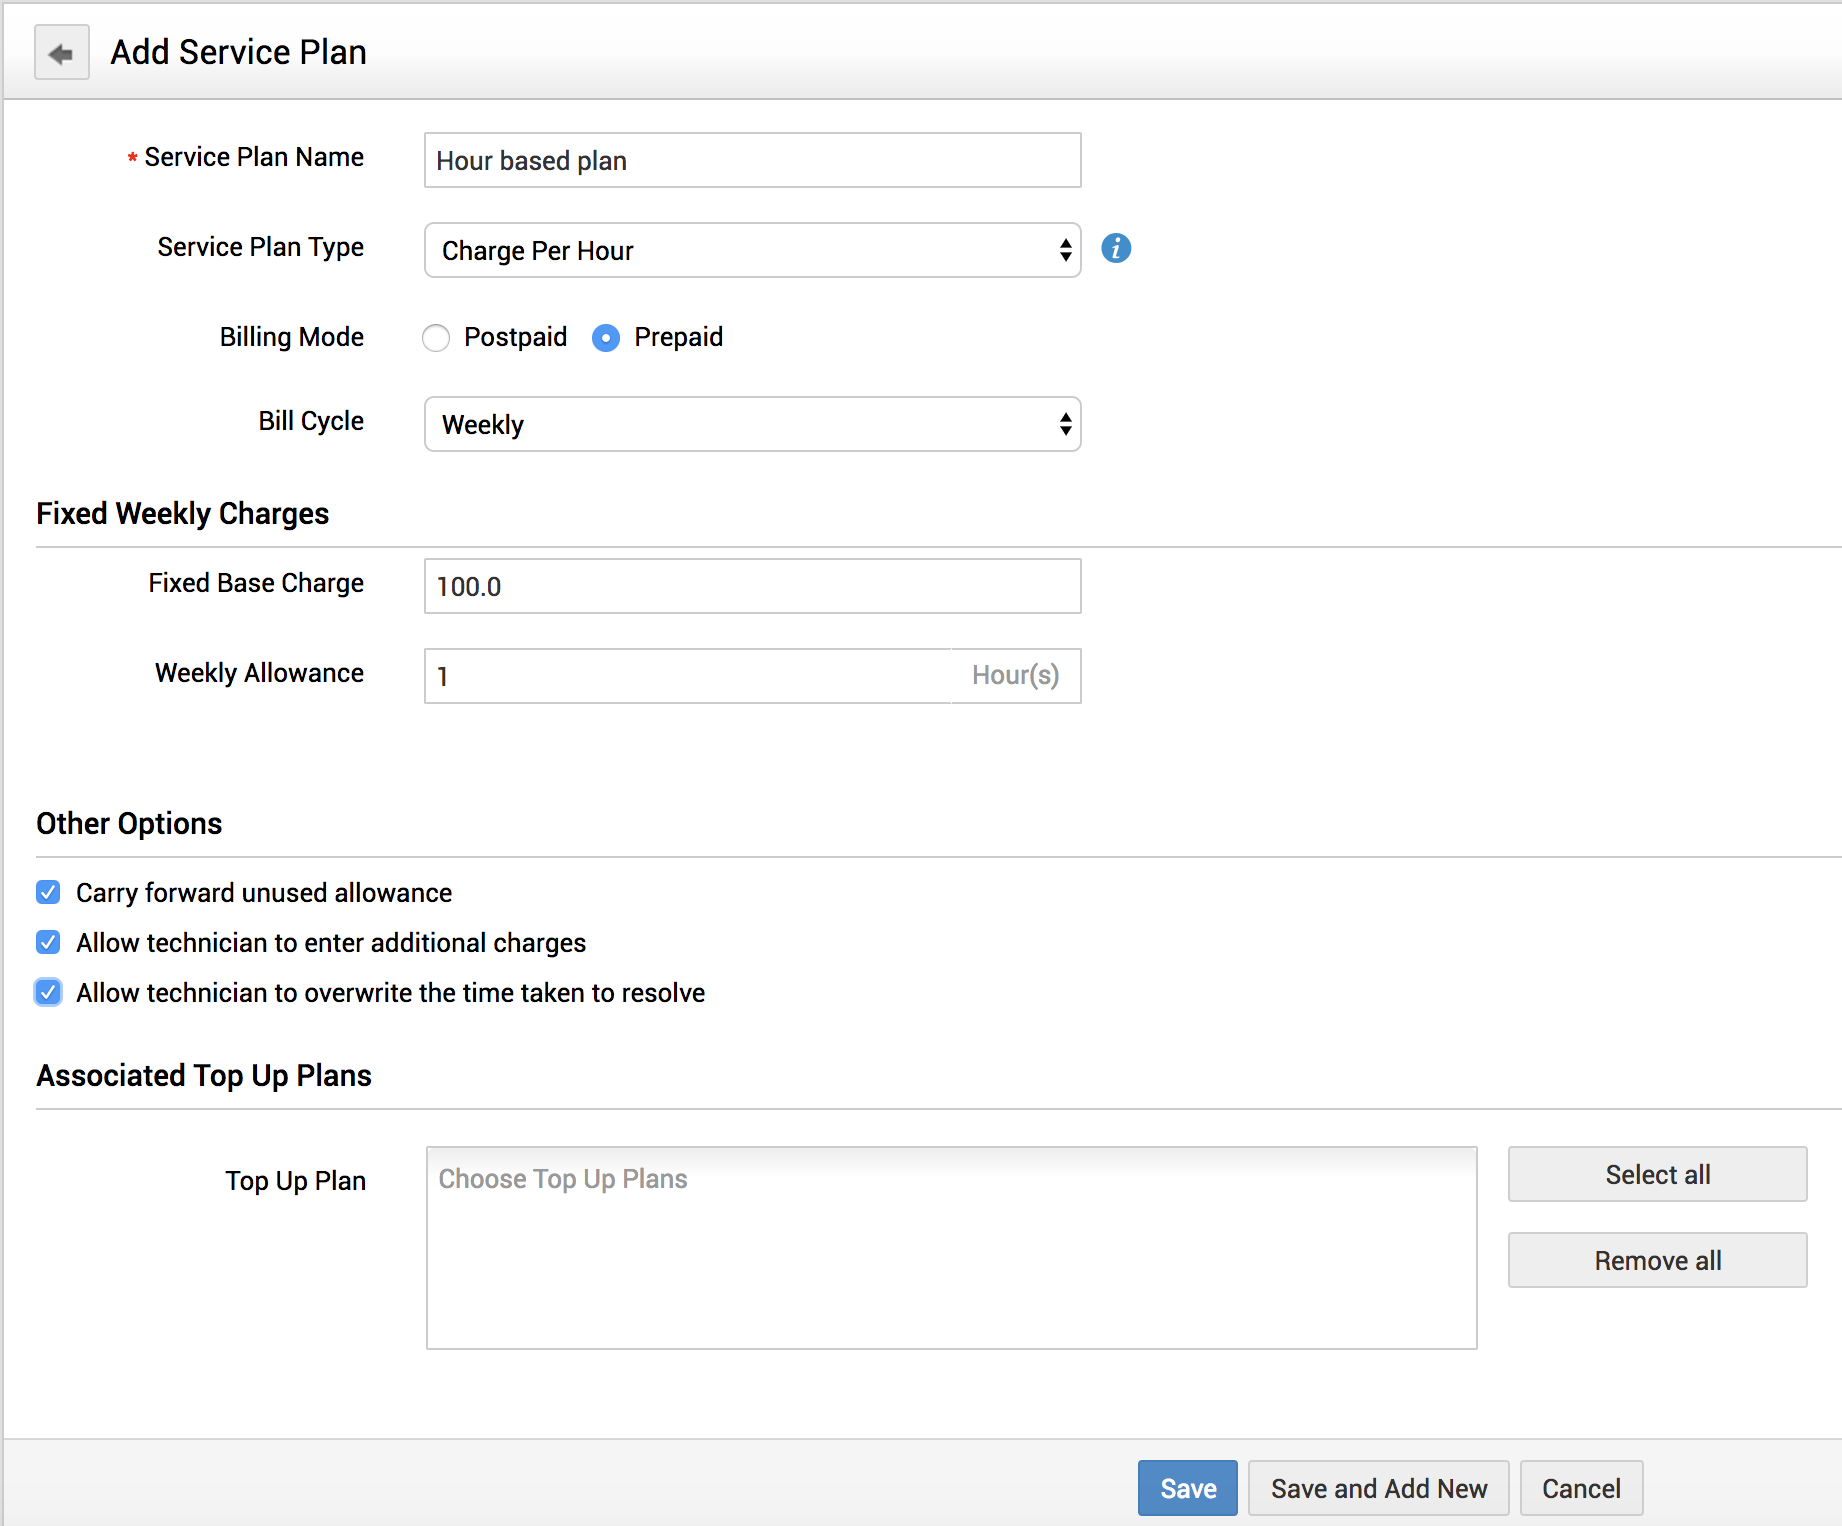Click the Choose Top Up Plans box
The height and width of the screenshot is (1526, 1842).
tap(951, 1247)
